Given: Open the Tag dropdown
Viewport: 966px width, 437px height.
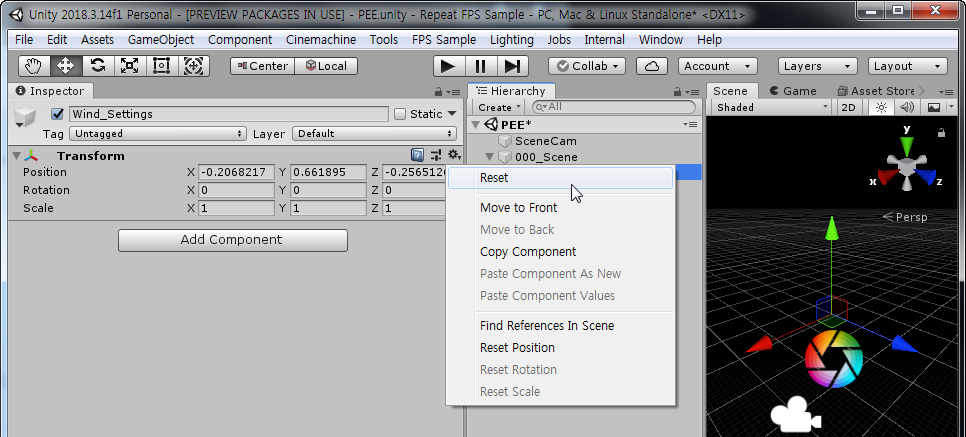Looking at the screenshot, I should (158, 134).
